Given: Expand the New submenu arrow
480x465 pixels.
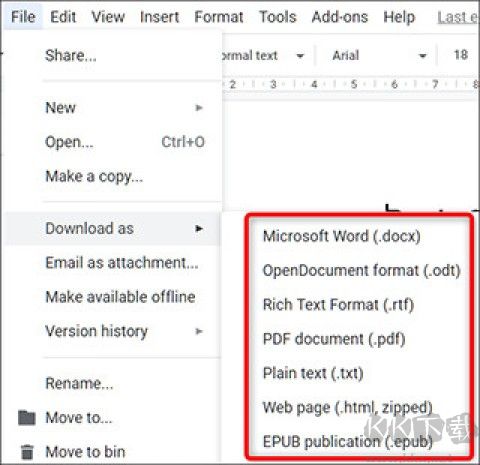Looking at the screenshot, I should (199, 108).
